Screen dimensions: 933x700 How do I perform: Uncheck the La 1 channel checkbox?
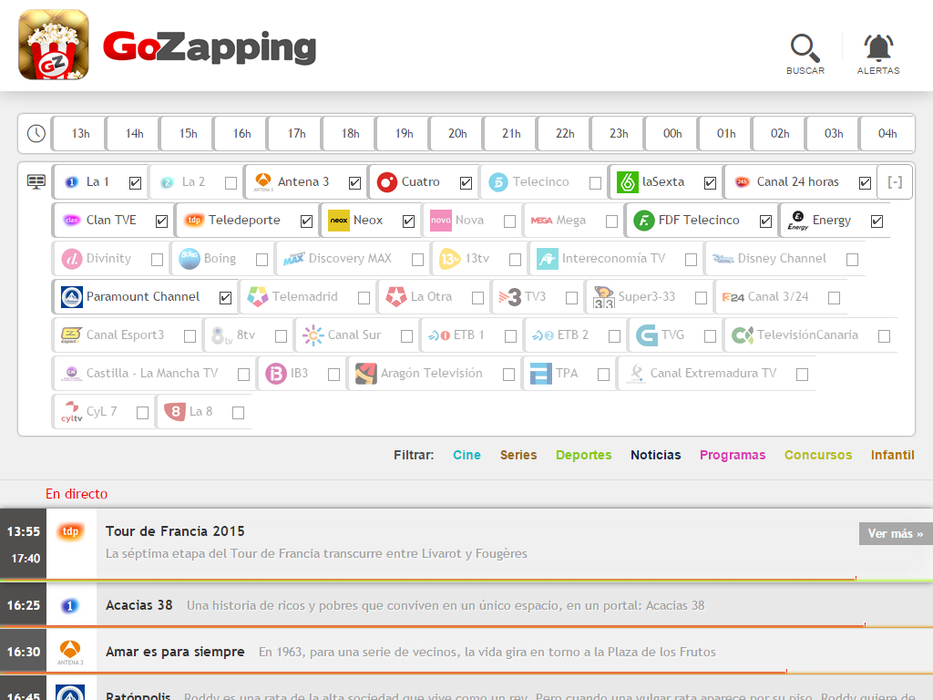click(135, 183)
